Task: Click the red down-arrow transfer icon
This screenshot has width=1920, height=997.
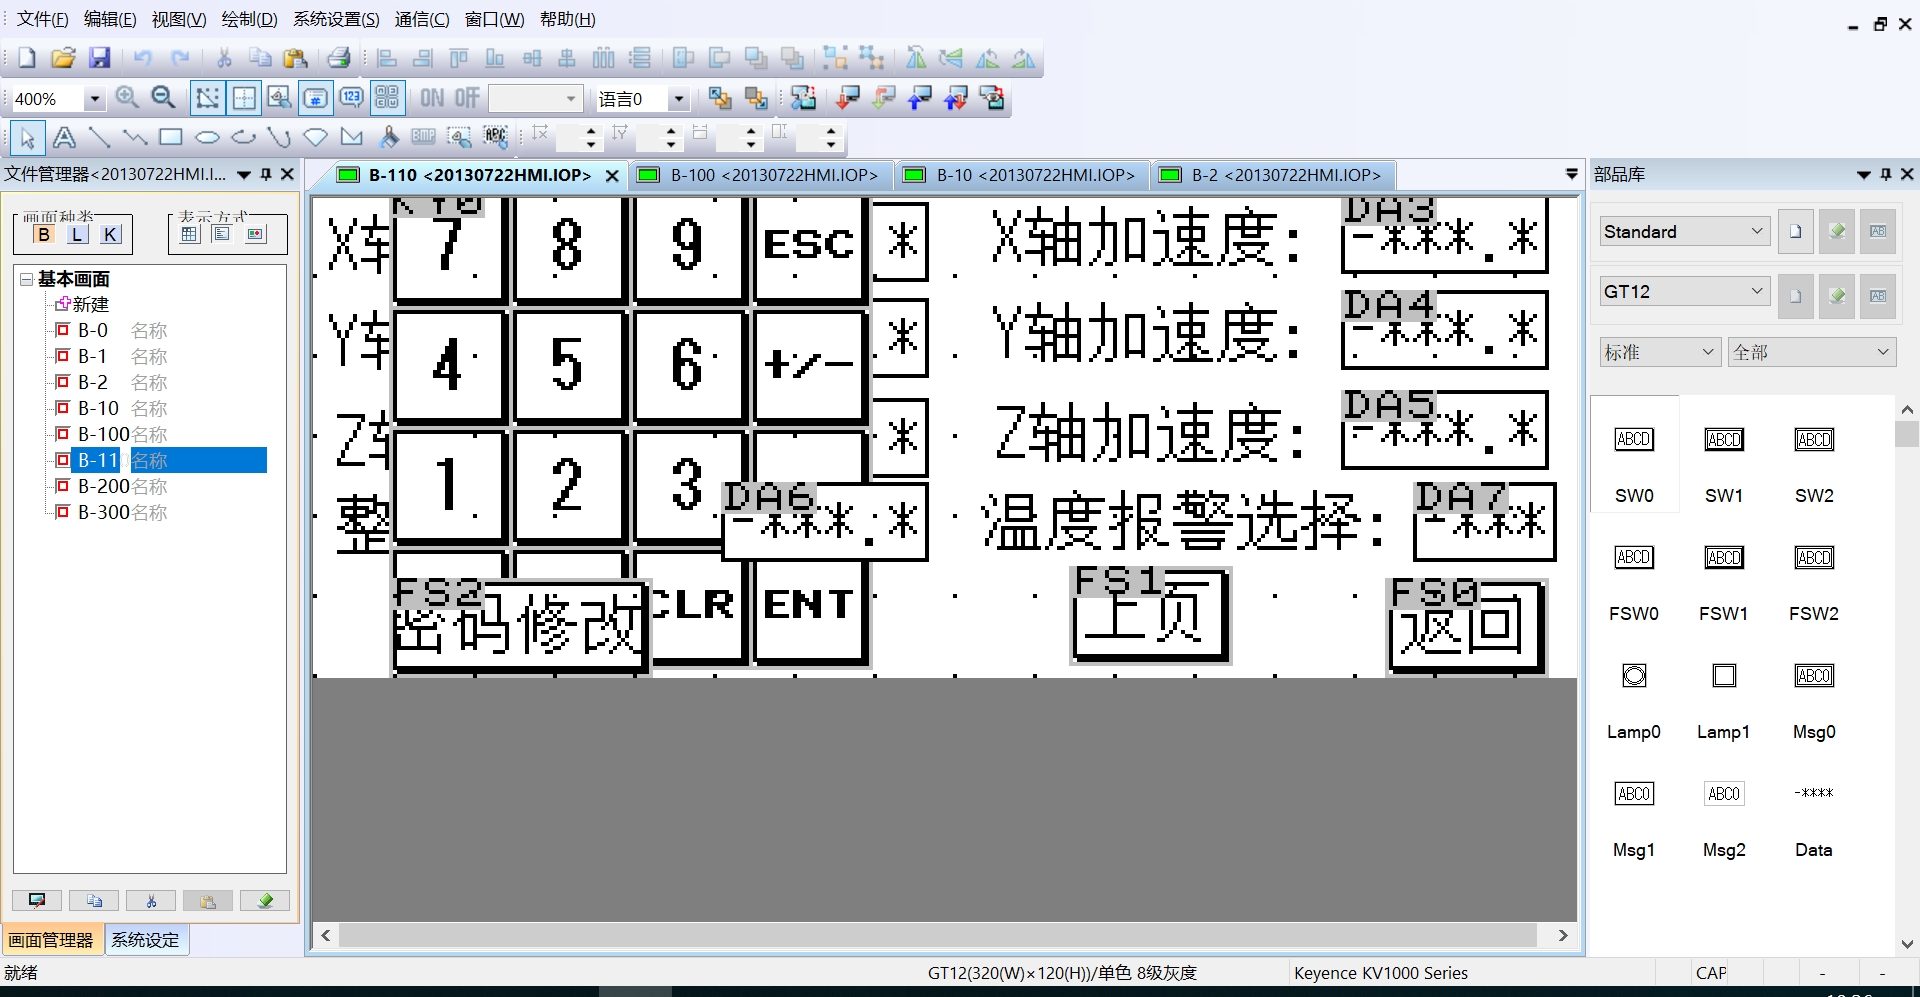Action: [x=848, y=98]
